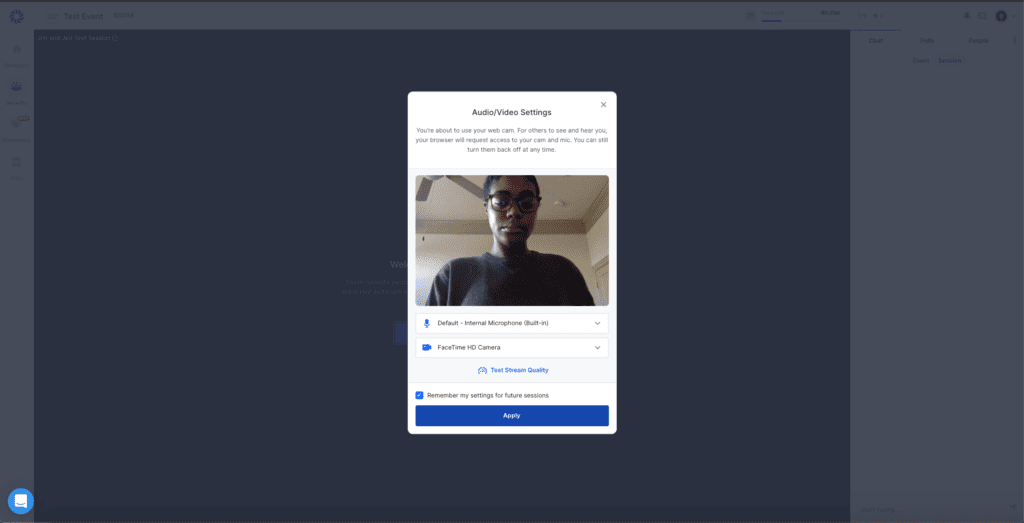Collapse the side panel with the arrow icon
The width and height of the screenshot is (1024, 523).
862,16
